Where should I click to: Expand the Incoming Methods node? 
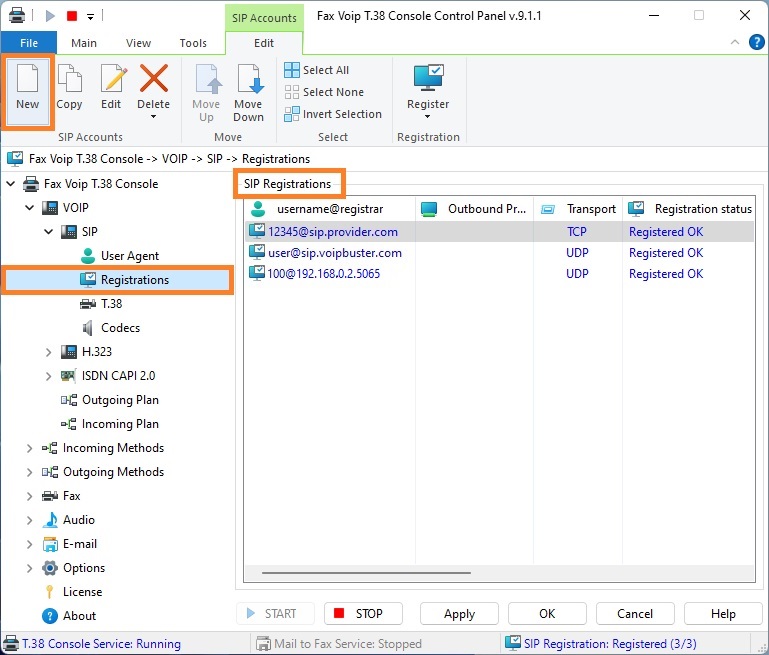[x=29, y=448]
